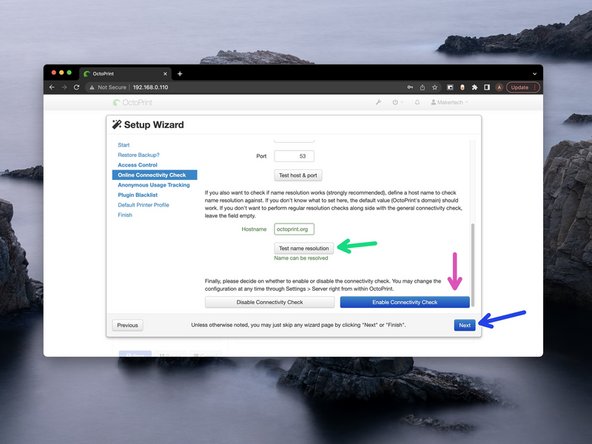Click the share page icon

(422, 87)
